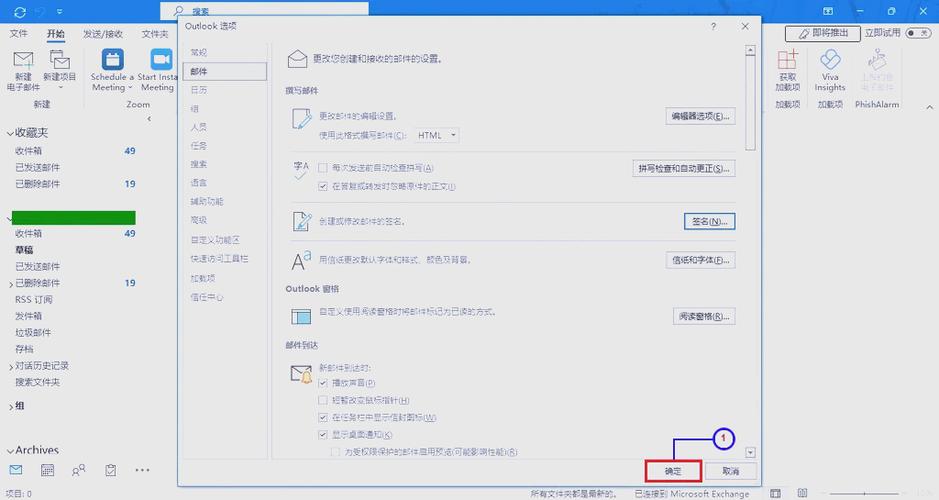
Task: Click the search magnifier icon
Action: coord(178,11)
